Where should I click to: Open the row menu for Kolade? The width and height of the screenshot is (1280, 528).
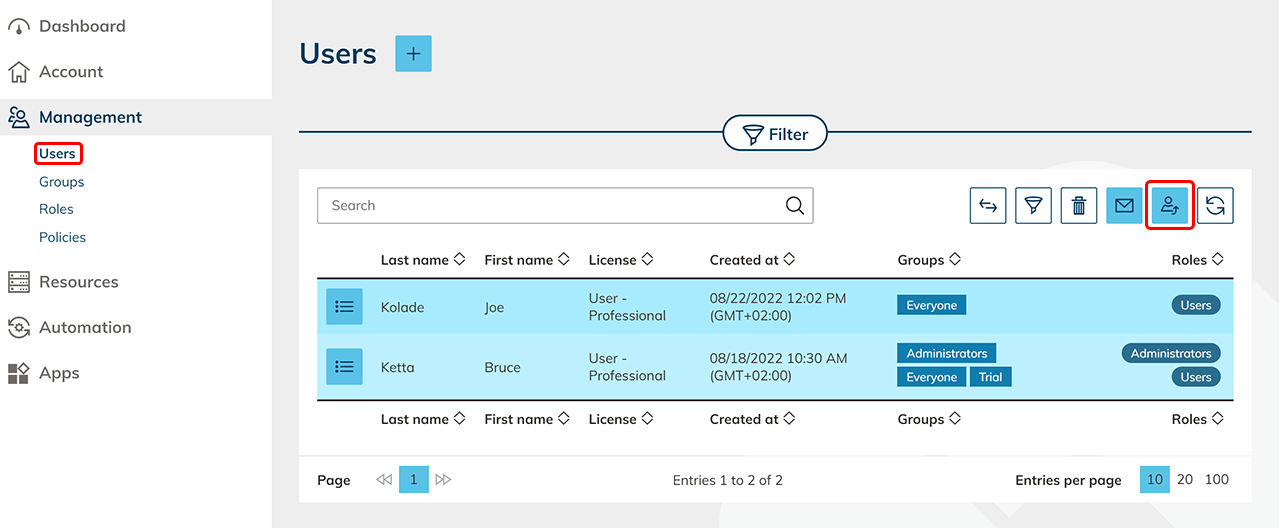click(344, 307)
